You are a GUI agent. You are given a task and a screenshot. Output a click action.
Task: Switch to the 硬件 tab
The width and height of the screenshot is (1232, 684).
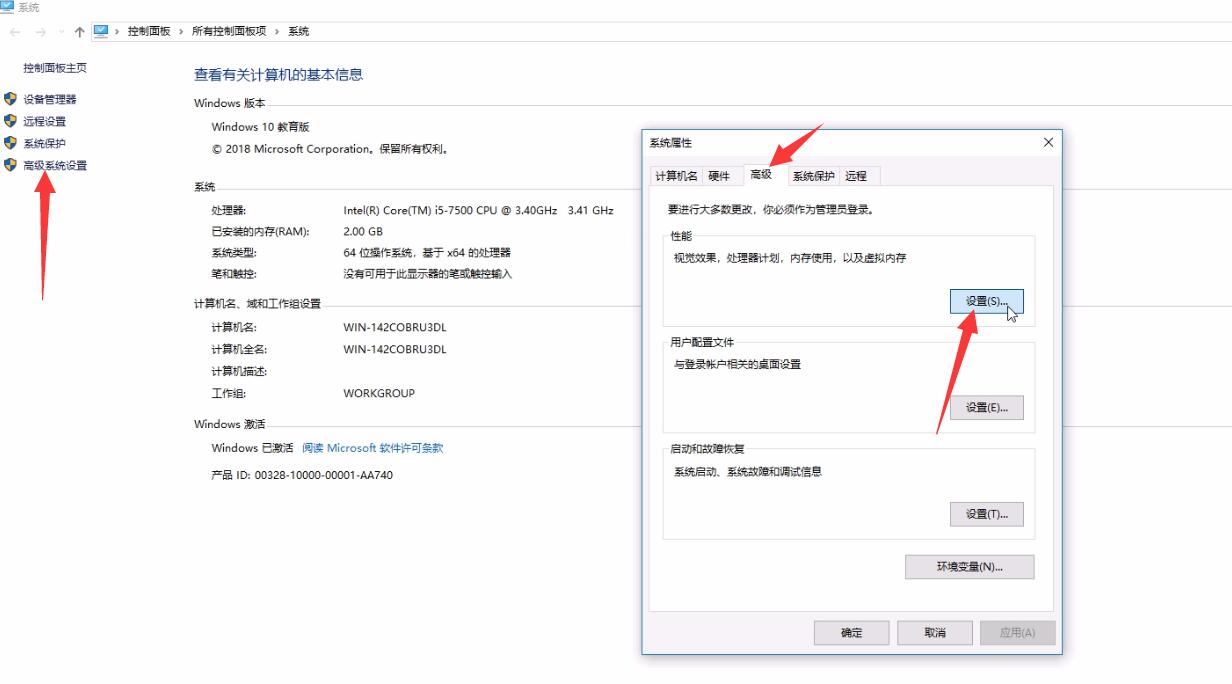click(719, 176)
